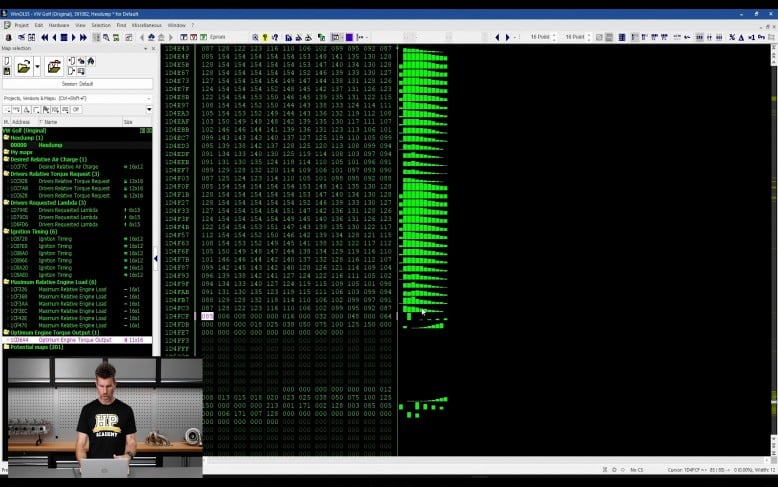Click the Off filter button in map list toolbar
Image resolution: width=778 pixels, height=487 pixels.
[76, 110]
